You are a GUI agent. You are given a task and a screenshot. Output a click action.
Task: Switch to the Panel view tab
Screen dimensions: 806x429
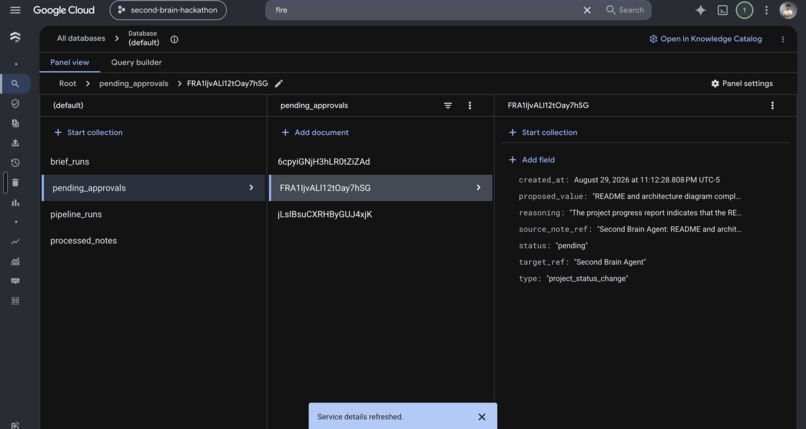coord(70,62)
